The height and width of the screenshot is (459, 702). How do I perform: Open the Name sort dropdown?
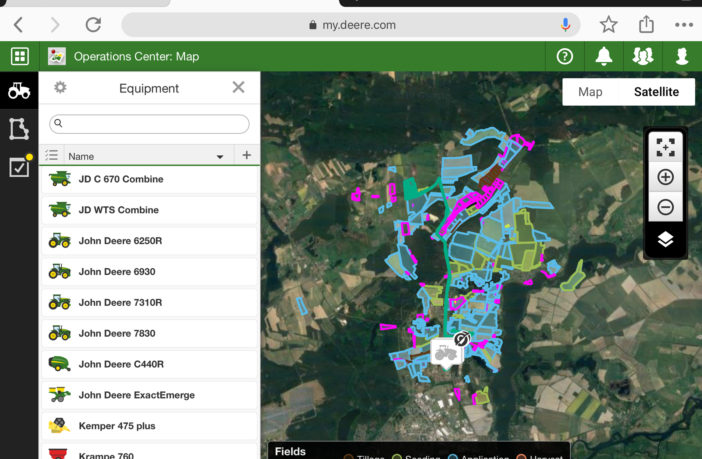[x=219, y=156]
